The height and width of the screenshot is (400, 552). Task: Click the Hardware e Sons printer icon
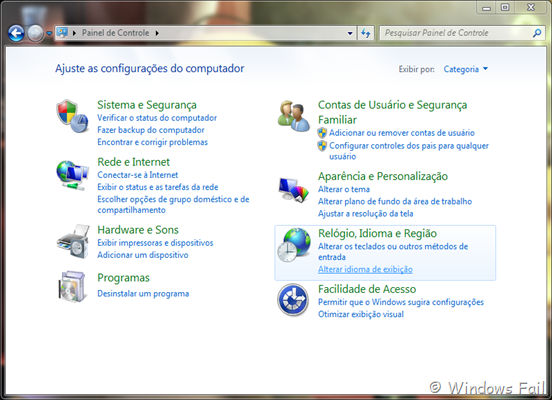73,241
